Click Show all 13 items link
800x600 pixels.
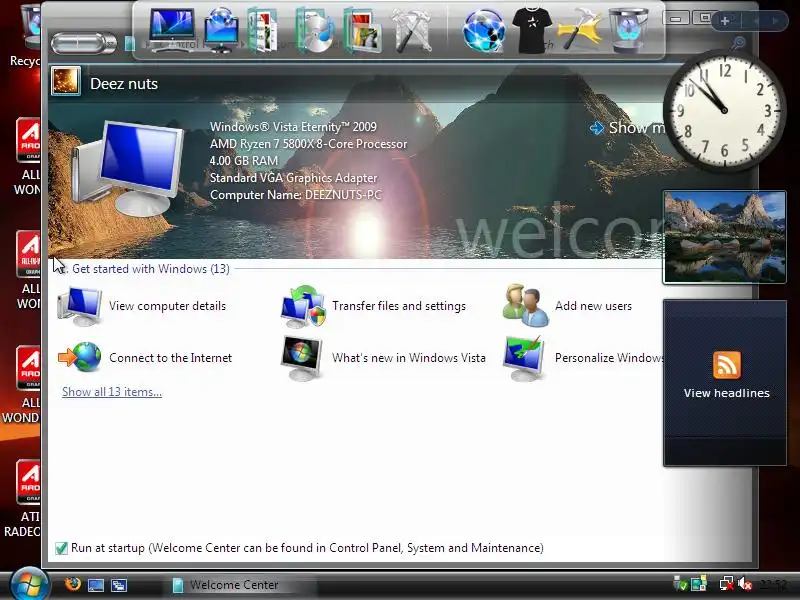(x=112, y=392)
